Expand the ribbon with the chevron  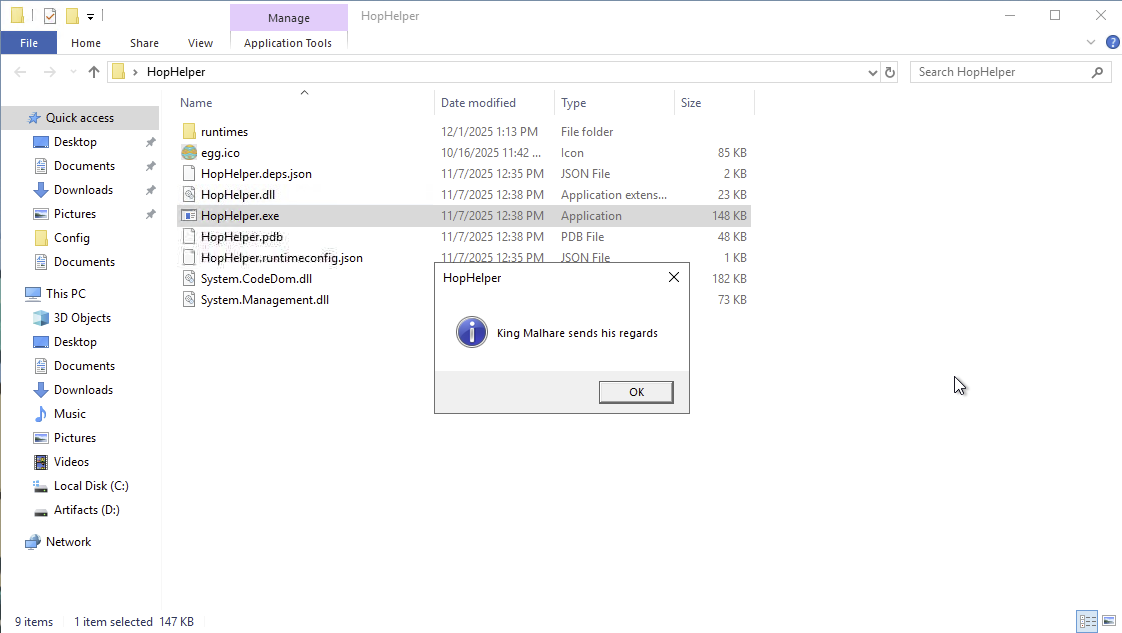(1091, 42)
